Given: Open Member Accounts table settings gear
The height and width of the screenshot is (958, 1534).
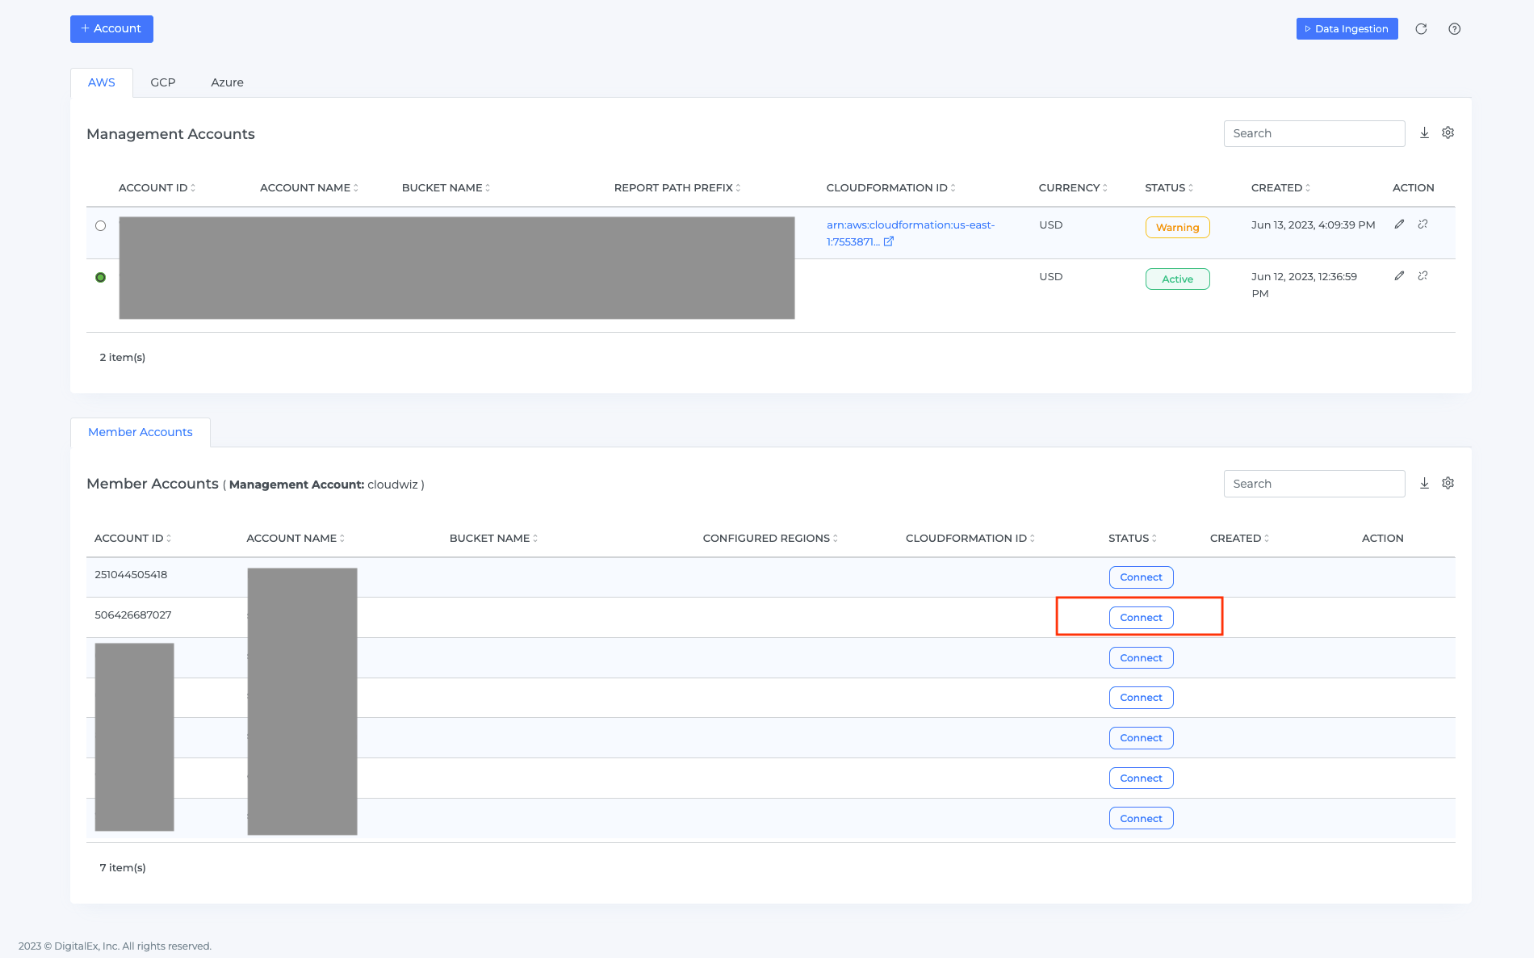Looking at the screenshot, I should pyautogui.click(x=1447, y=483).
